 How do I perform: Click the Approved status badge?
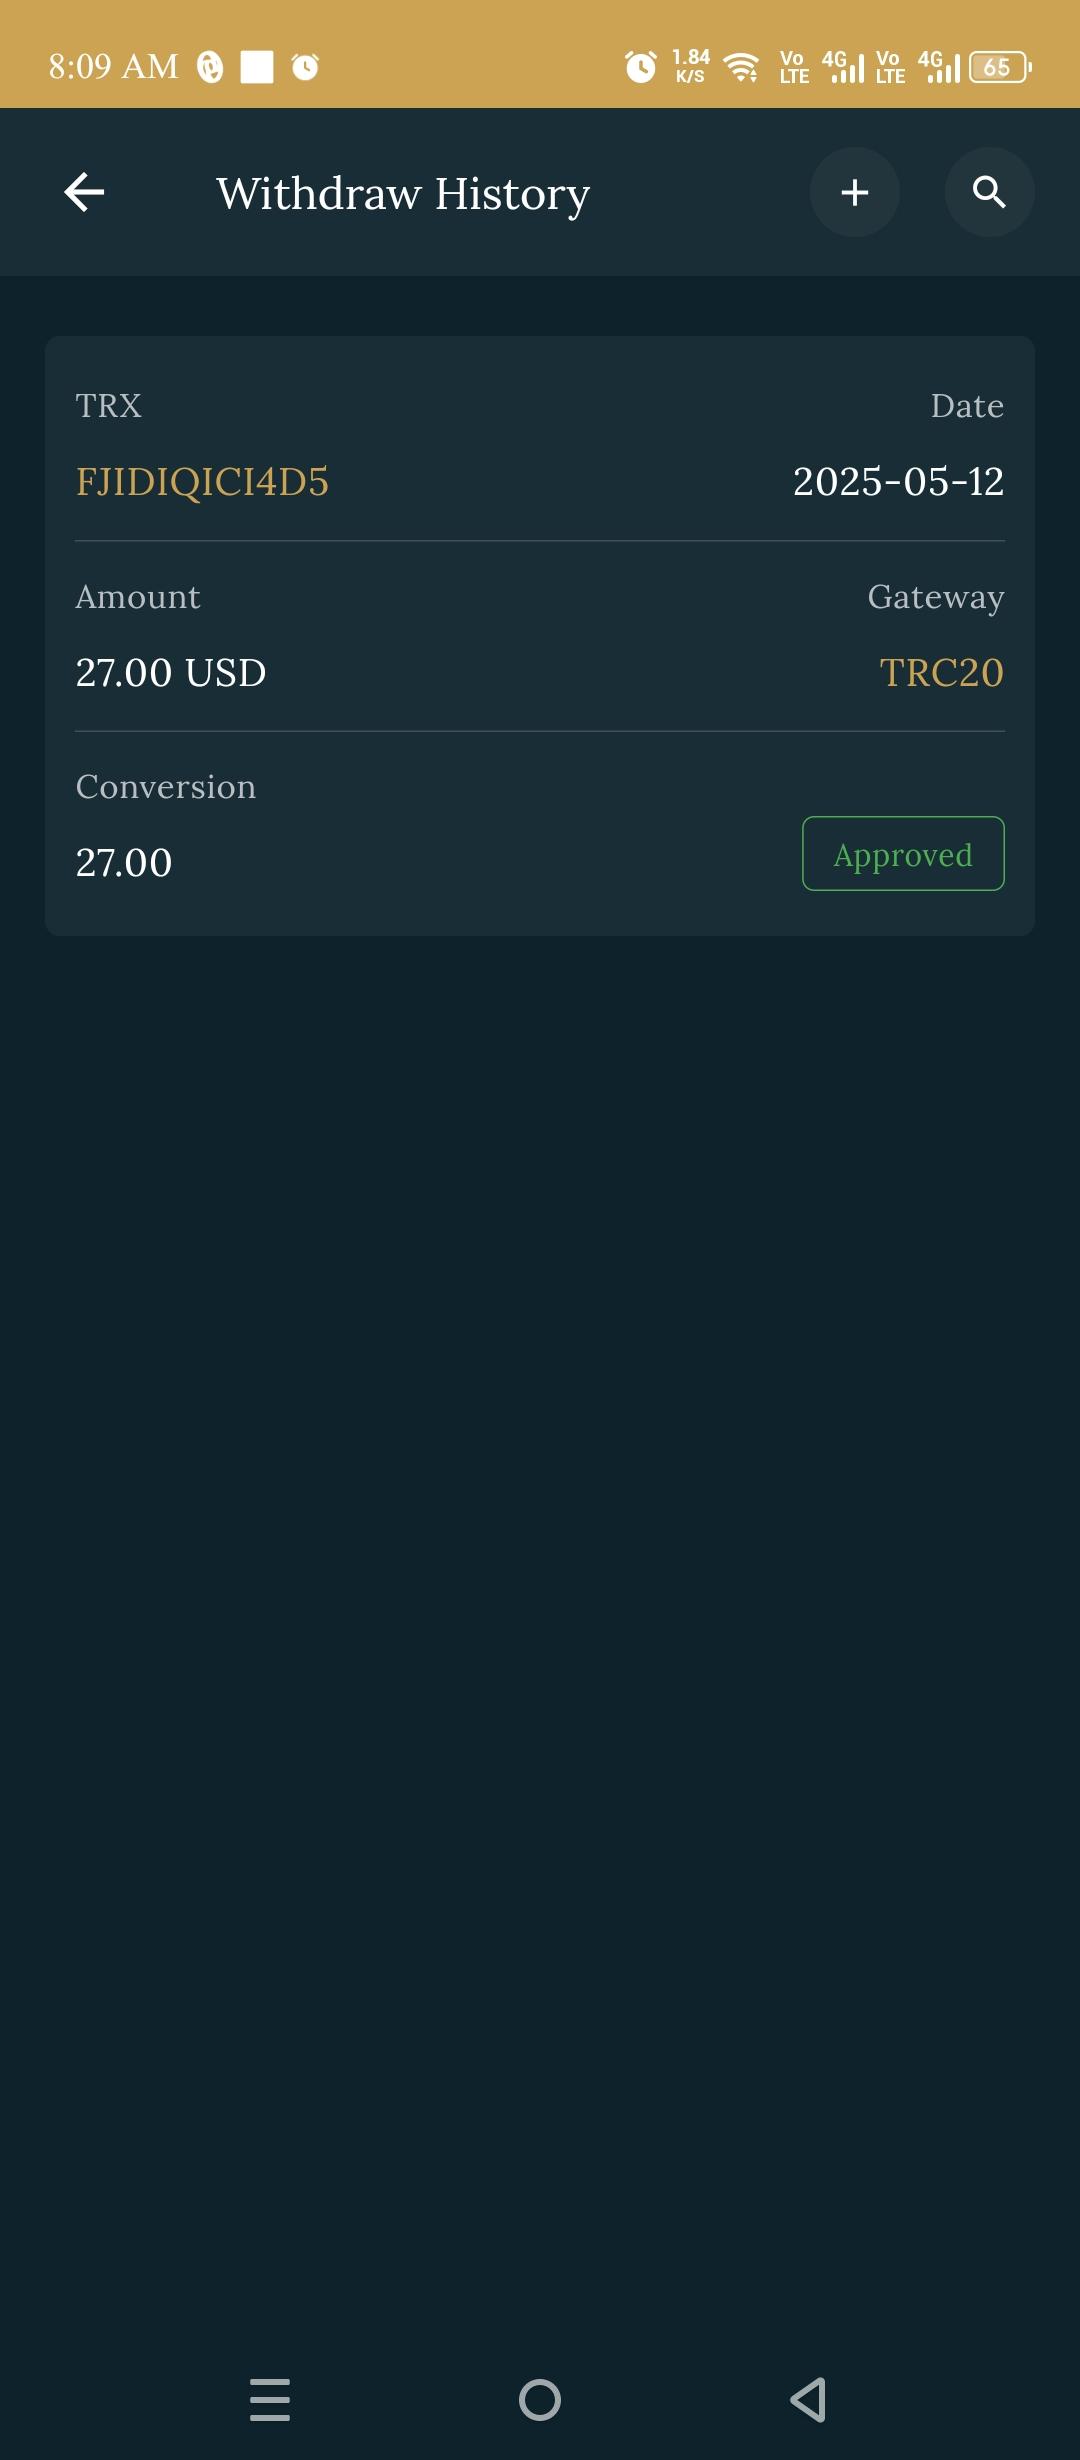903,854
